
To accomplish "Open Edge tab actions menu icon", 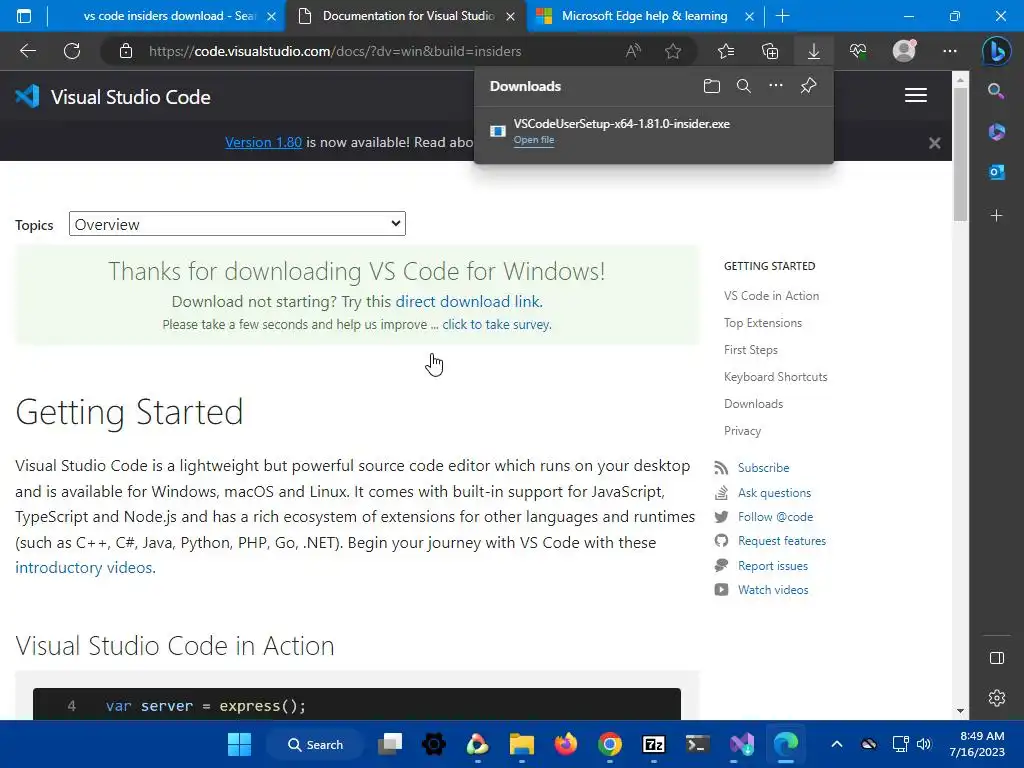I will pos(24,16).
